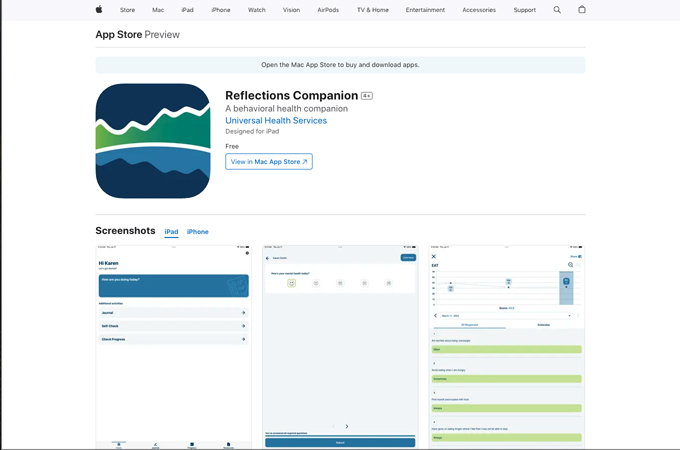Screen dimensions: 680x450
Task: Click the Screenshots section heading
Action: (125, 231)
